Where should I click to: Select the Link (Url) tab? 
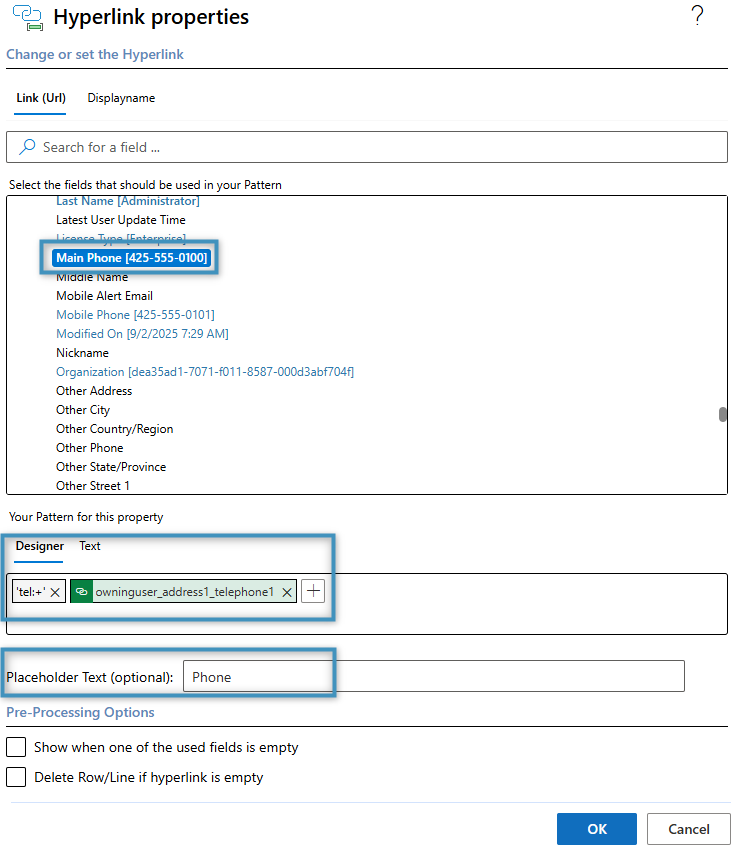point(41,98)
